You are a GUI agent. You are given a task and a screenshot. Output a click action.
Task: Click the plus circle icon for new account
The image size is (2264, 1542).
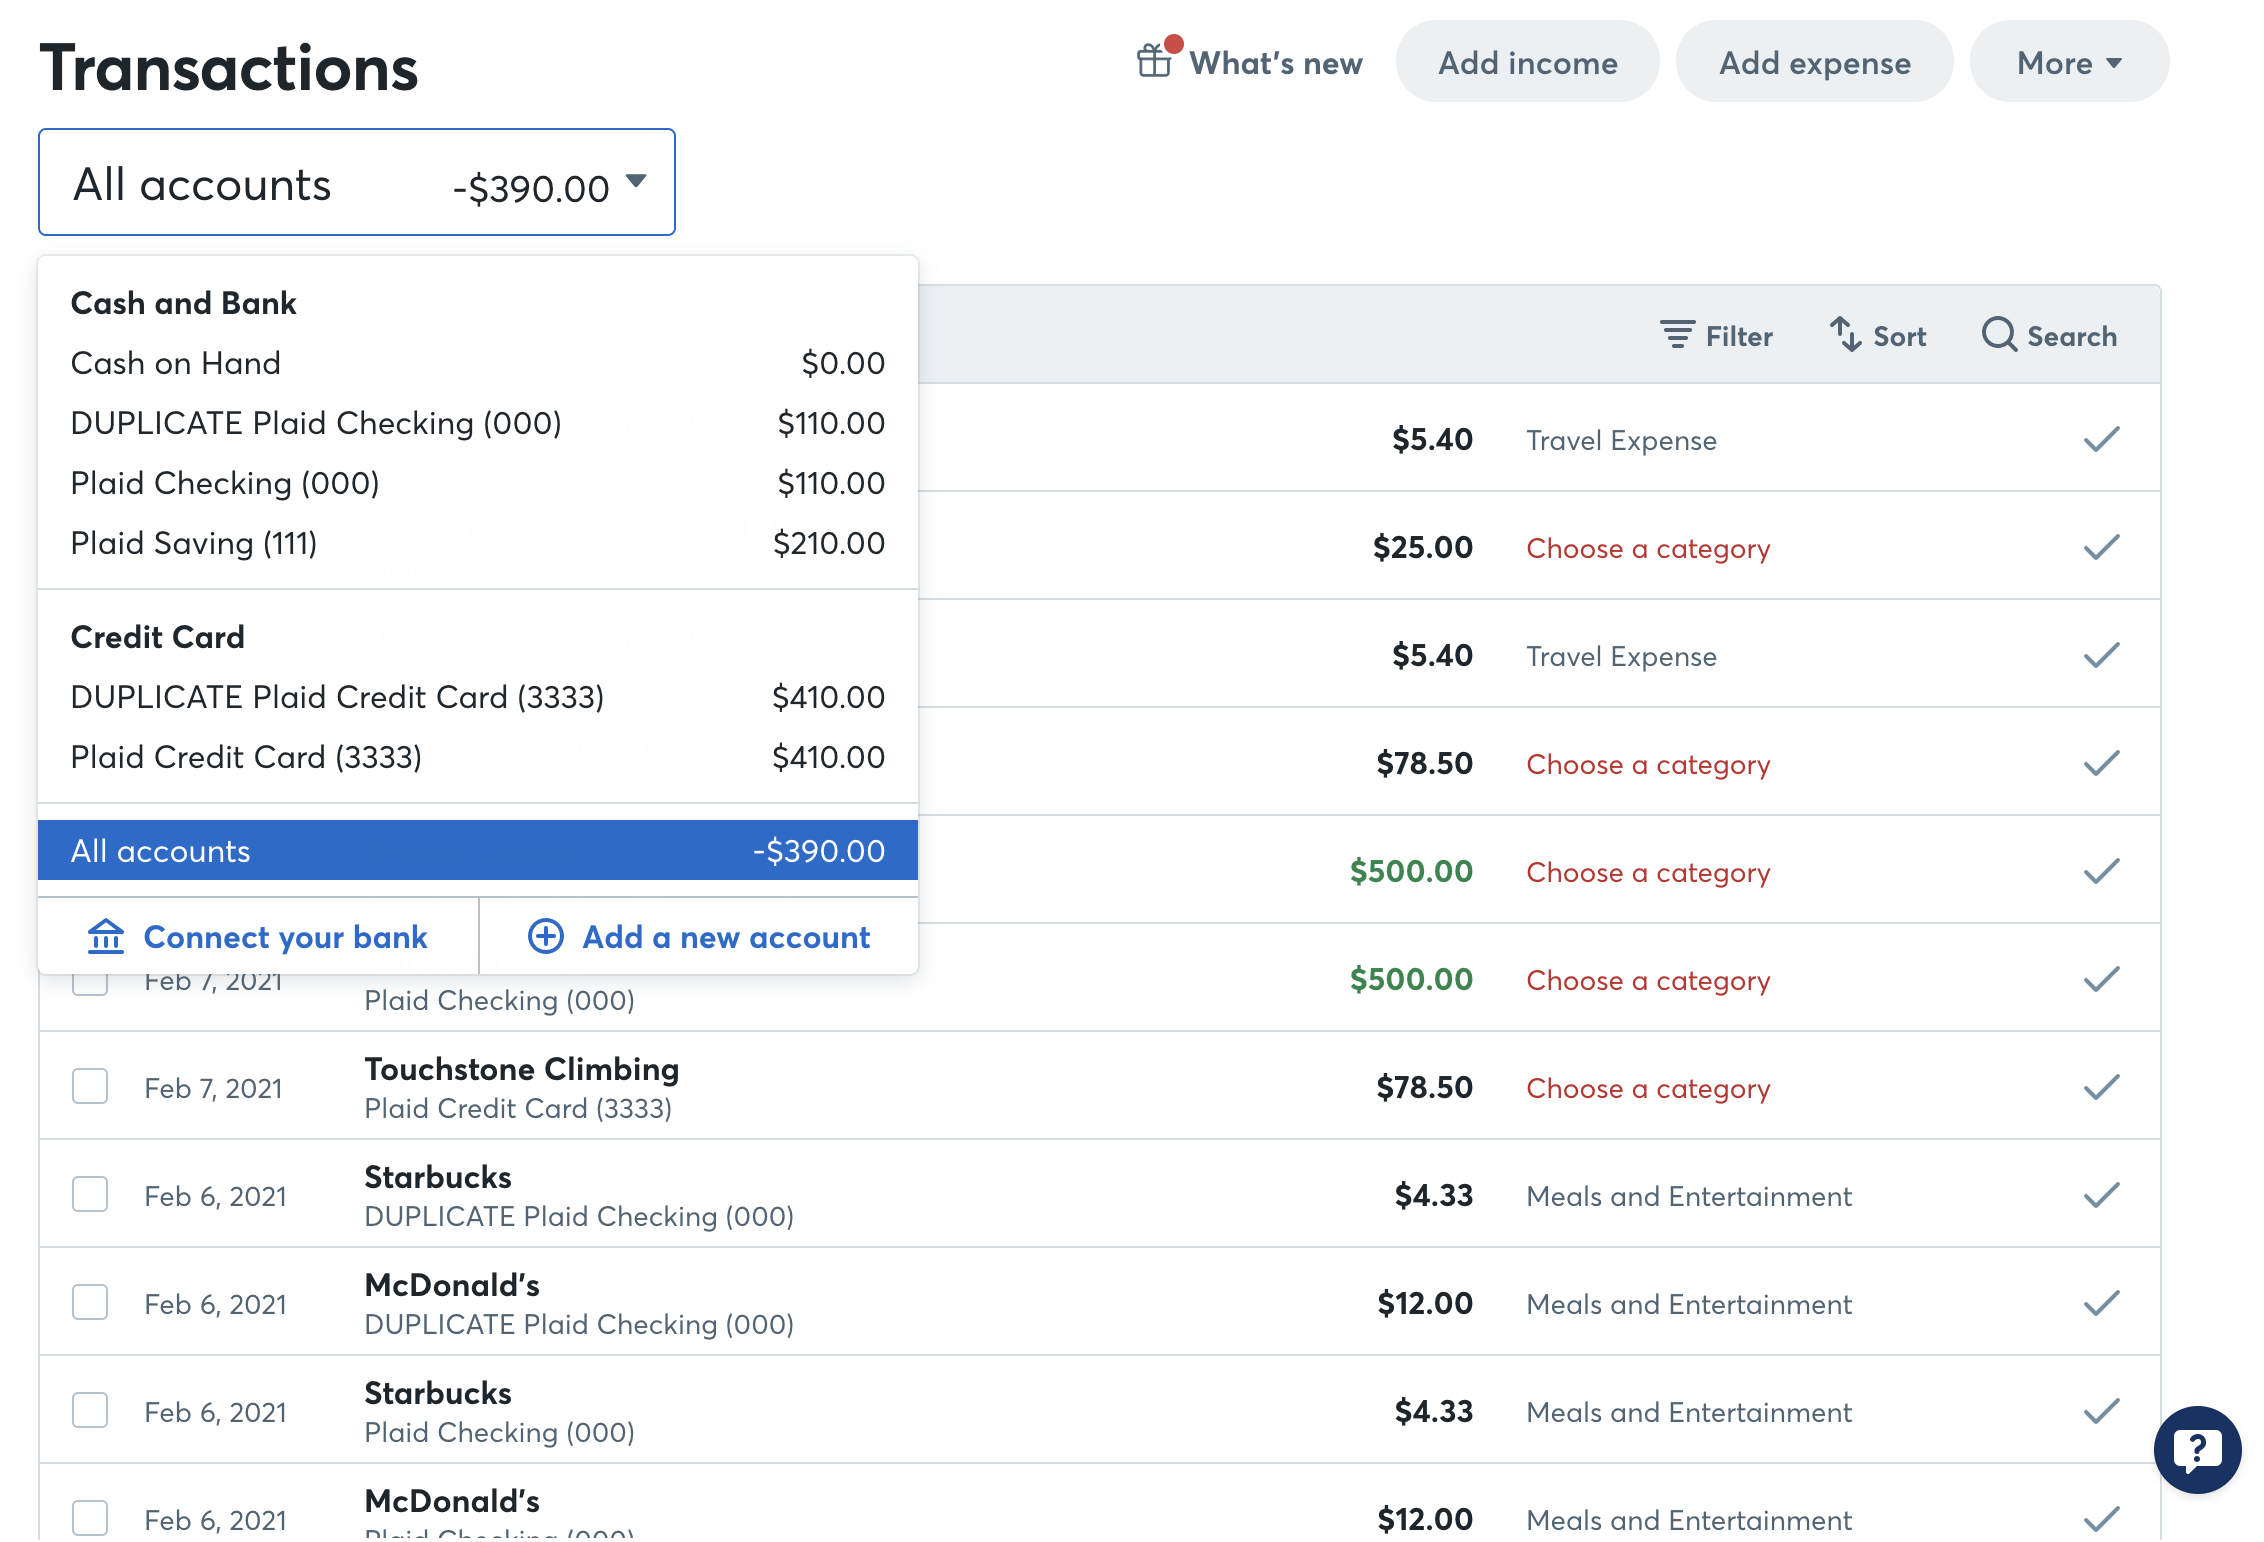(x=546, y=937)
